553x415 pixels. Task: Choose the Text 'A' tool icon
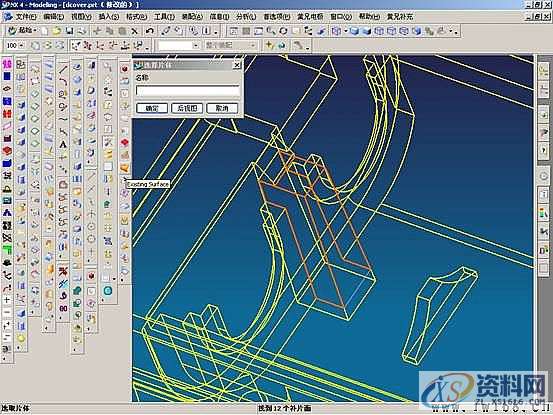(63, 144)
